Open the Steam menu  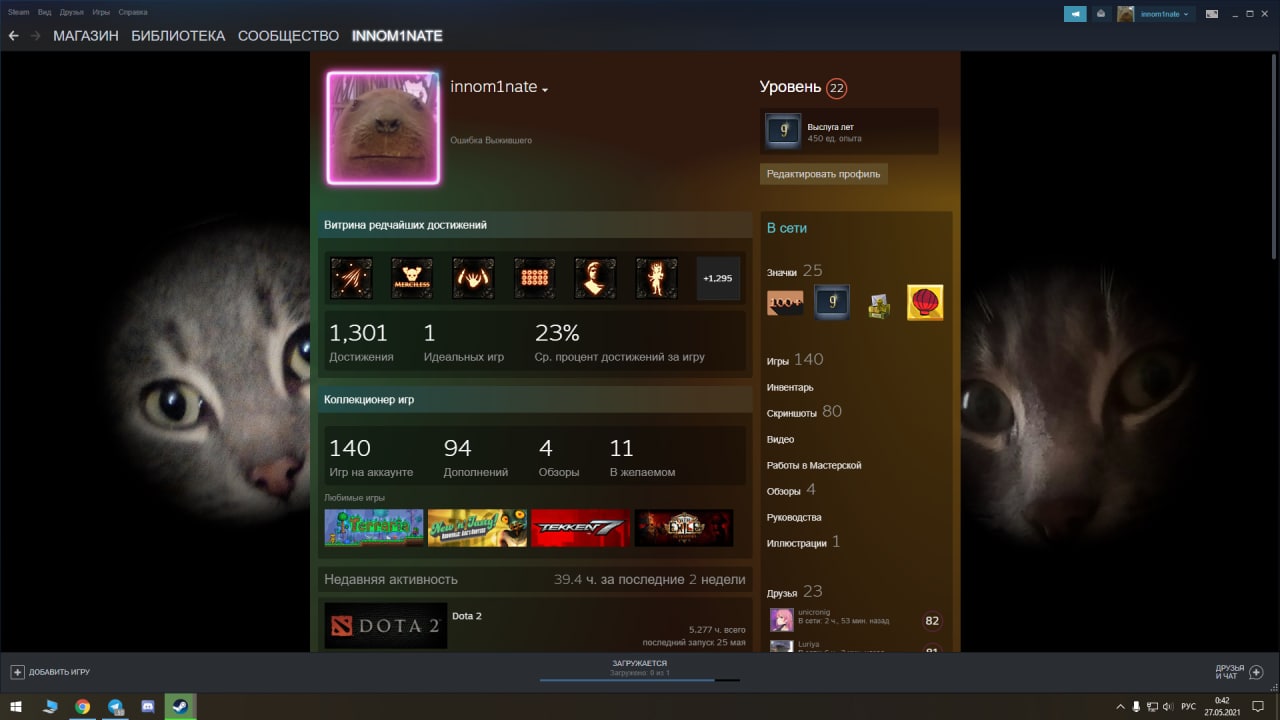[19, 12]
